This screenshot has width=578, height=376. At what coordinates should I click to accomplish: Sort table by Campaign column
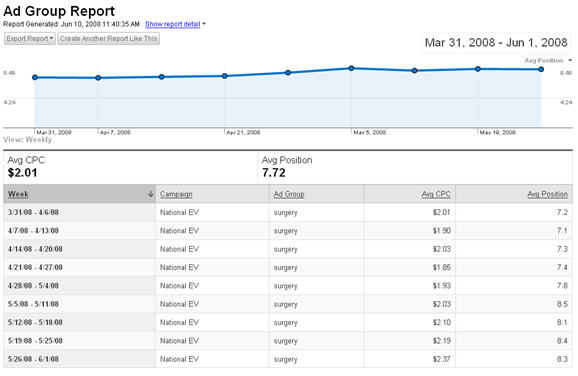pyautogui.click(x=176, y=194)
